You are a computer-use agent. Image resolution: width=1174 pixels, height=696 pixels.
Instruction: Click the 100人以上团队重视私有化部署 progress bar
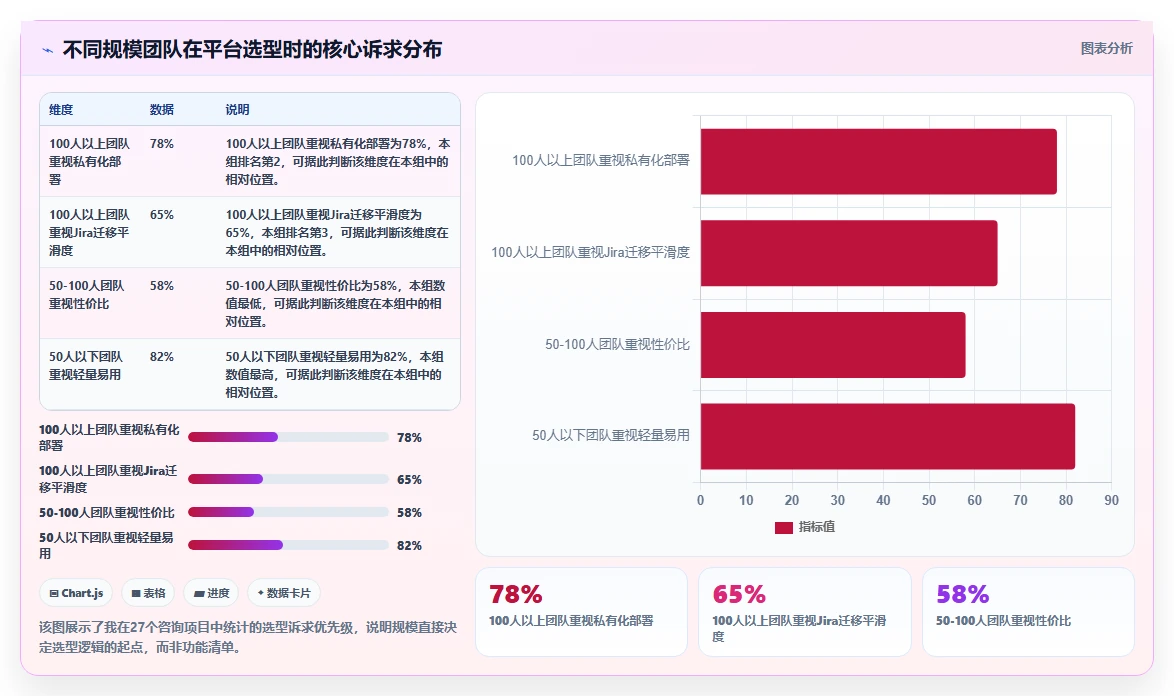tap(288, 437)
